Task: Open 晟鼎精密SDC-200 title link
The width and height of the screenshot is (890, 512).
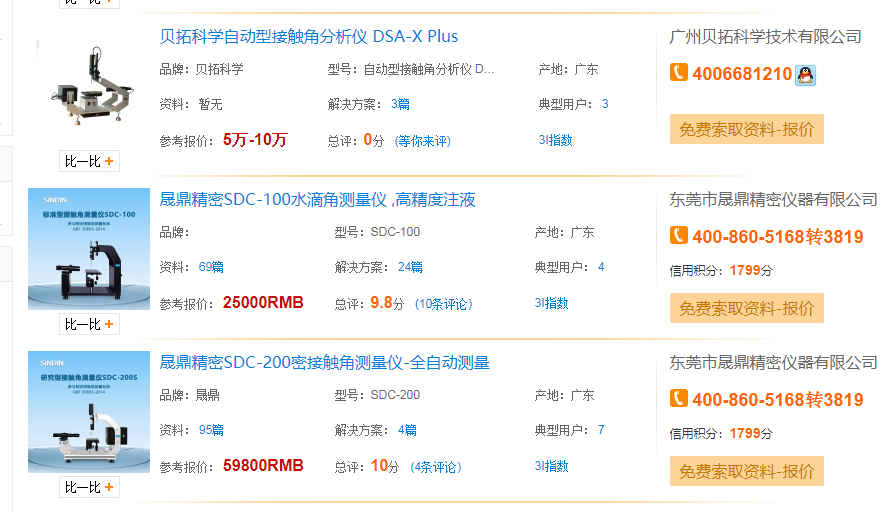Action: [x=325, y=363]
